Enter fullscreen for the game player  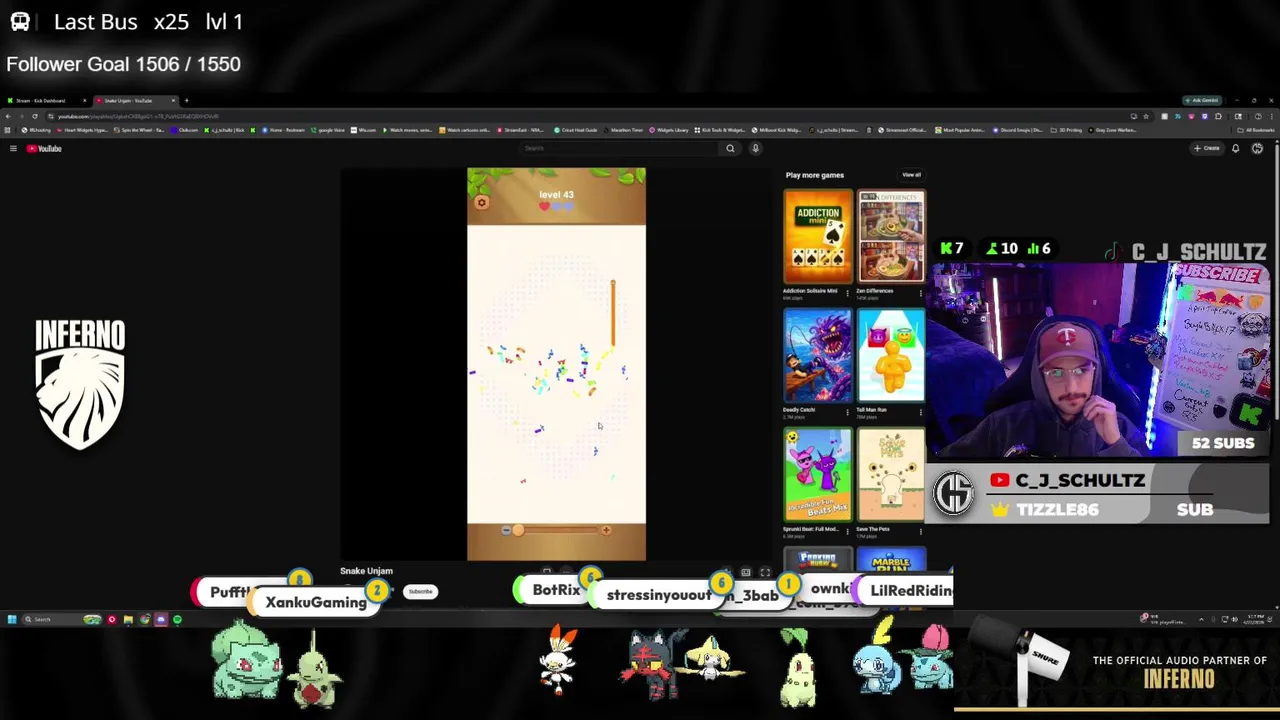765,573
